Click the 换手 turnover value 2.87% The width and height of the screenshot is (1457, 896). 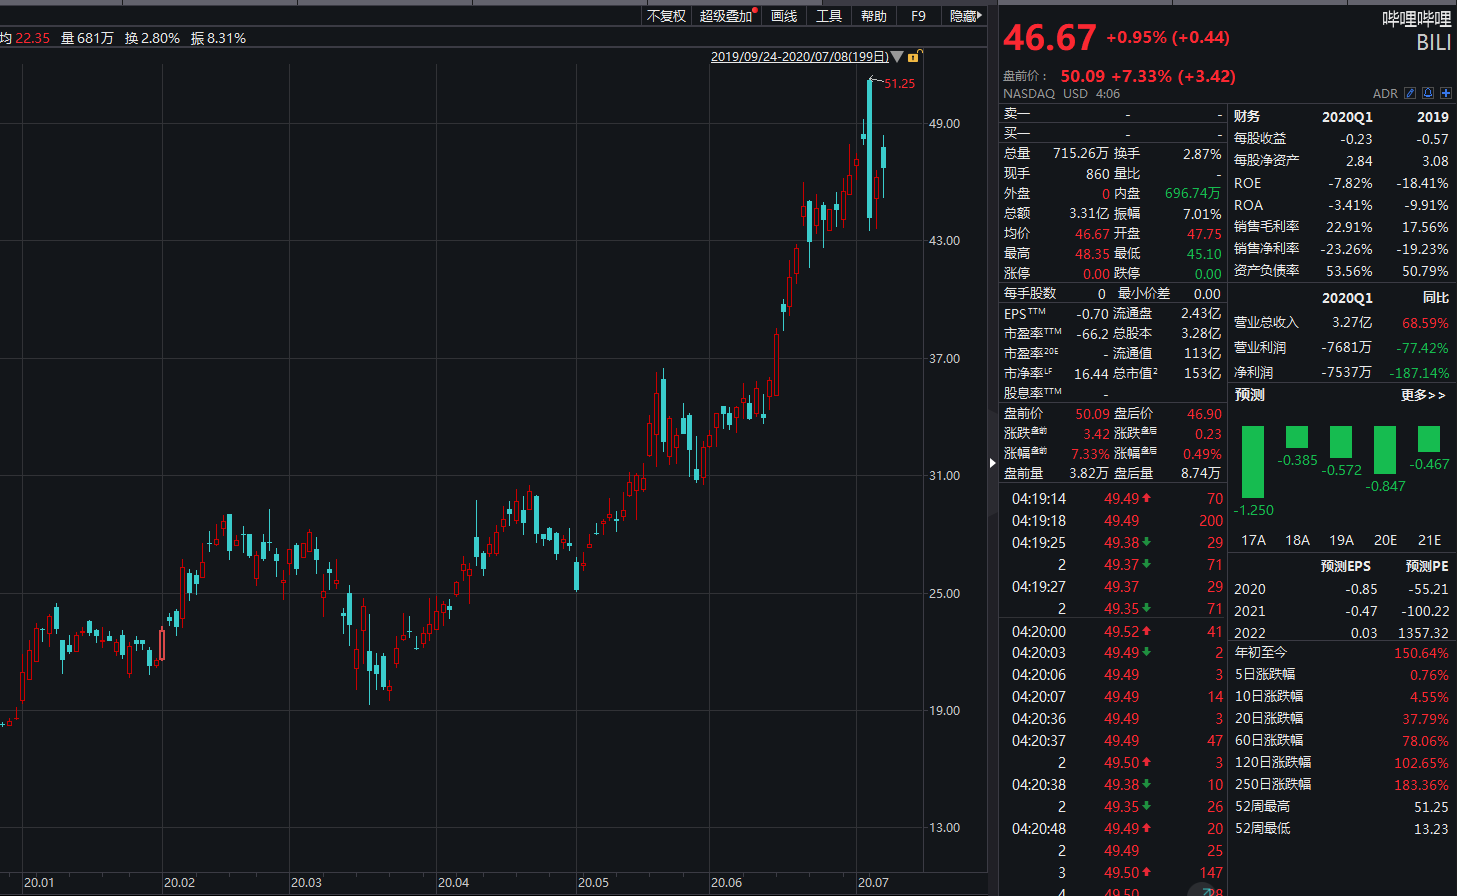pyautogui.click(x=1202, y=154)
